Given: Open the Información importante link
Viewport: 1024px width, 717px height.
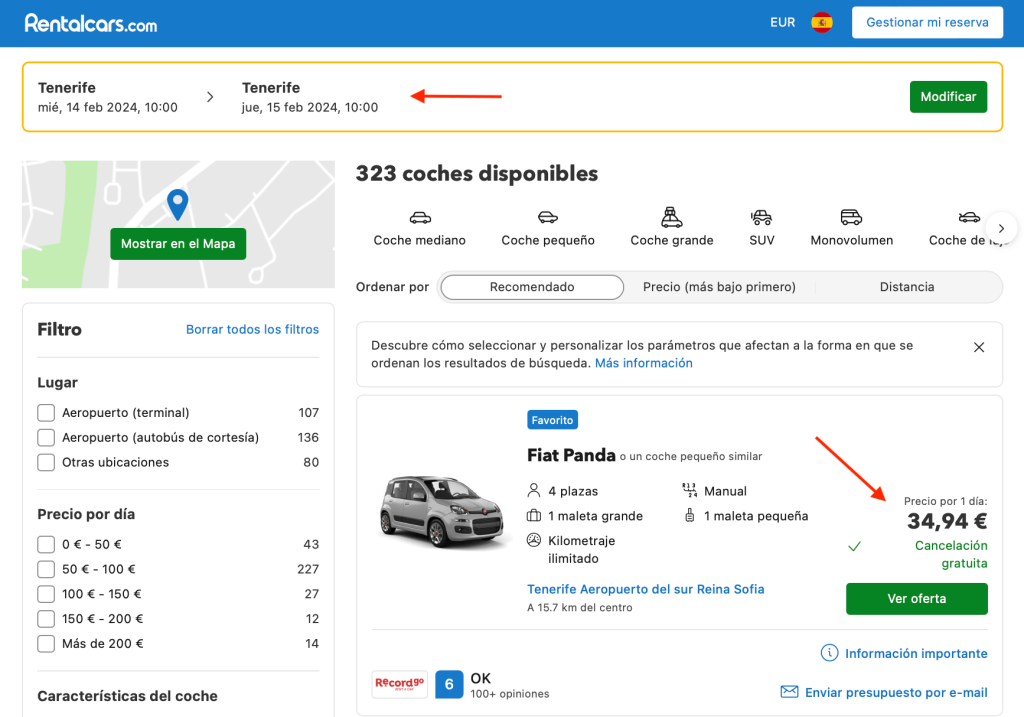Looking at the screenshot, I should point(916,653).
